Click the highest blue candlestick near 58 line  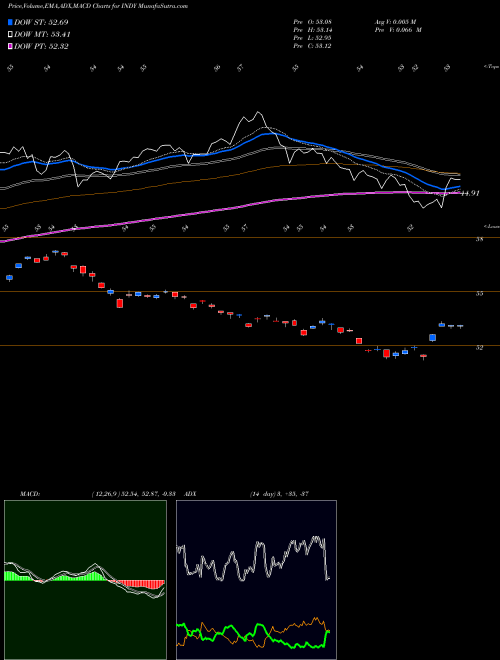(55, 252)
